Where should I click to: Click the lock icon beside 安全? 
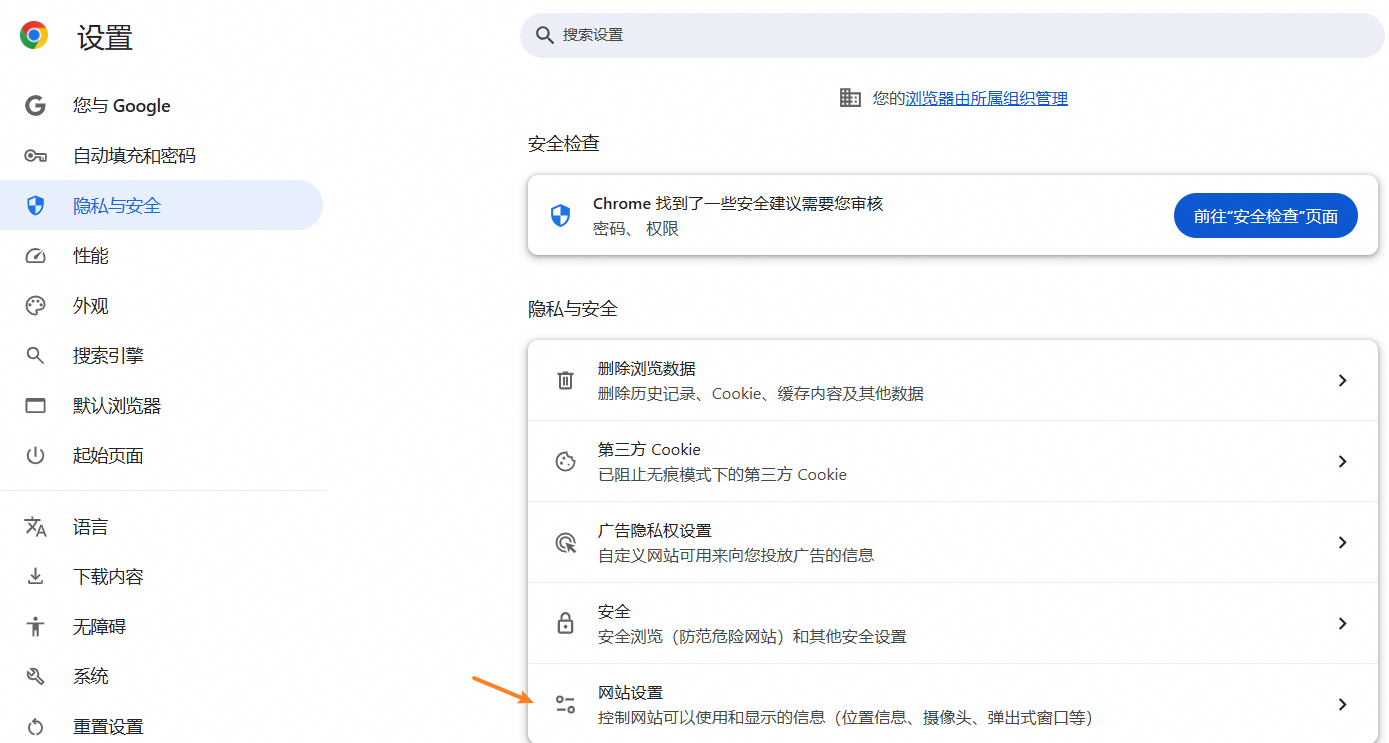coord(565,623)
